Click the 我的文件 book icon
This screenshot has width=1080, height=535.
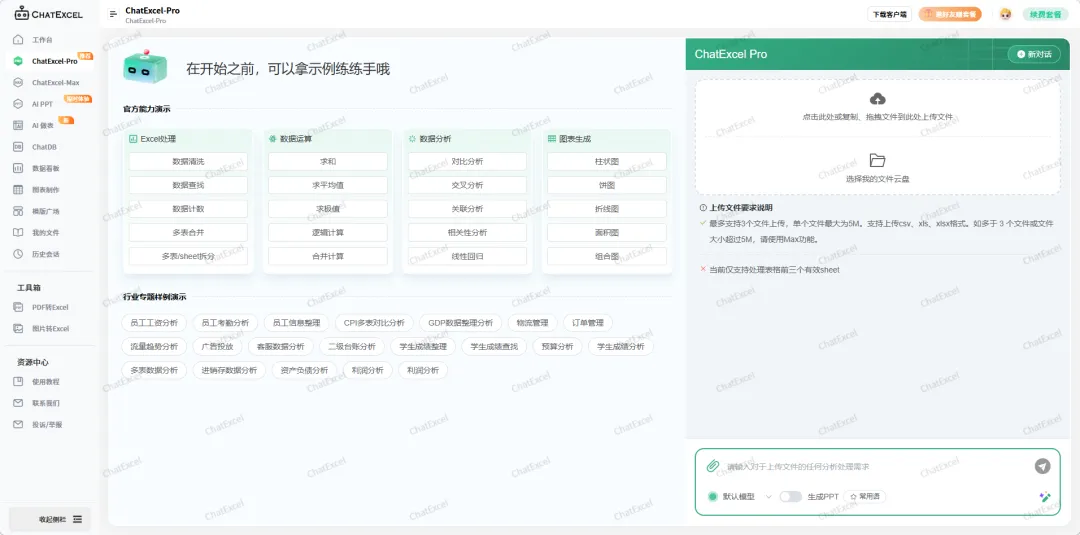(x=19, y=233)
